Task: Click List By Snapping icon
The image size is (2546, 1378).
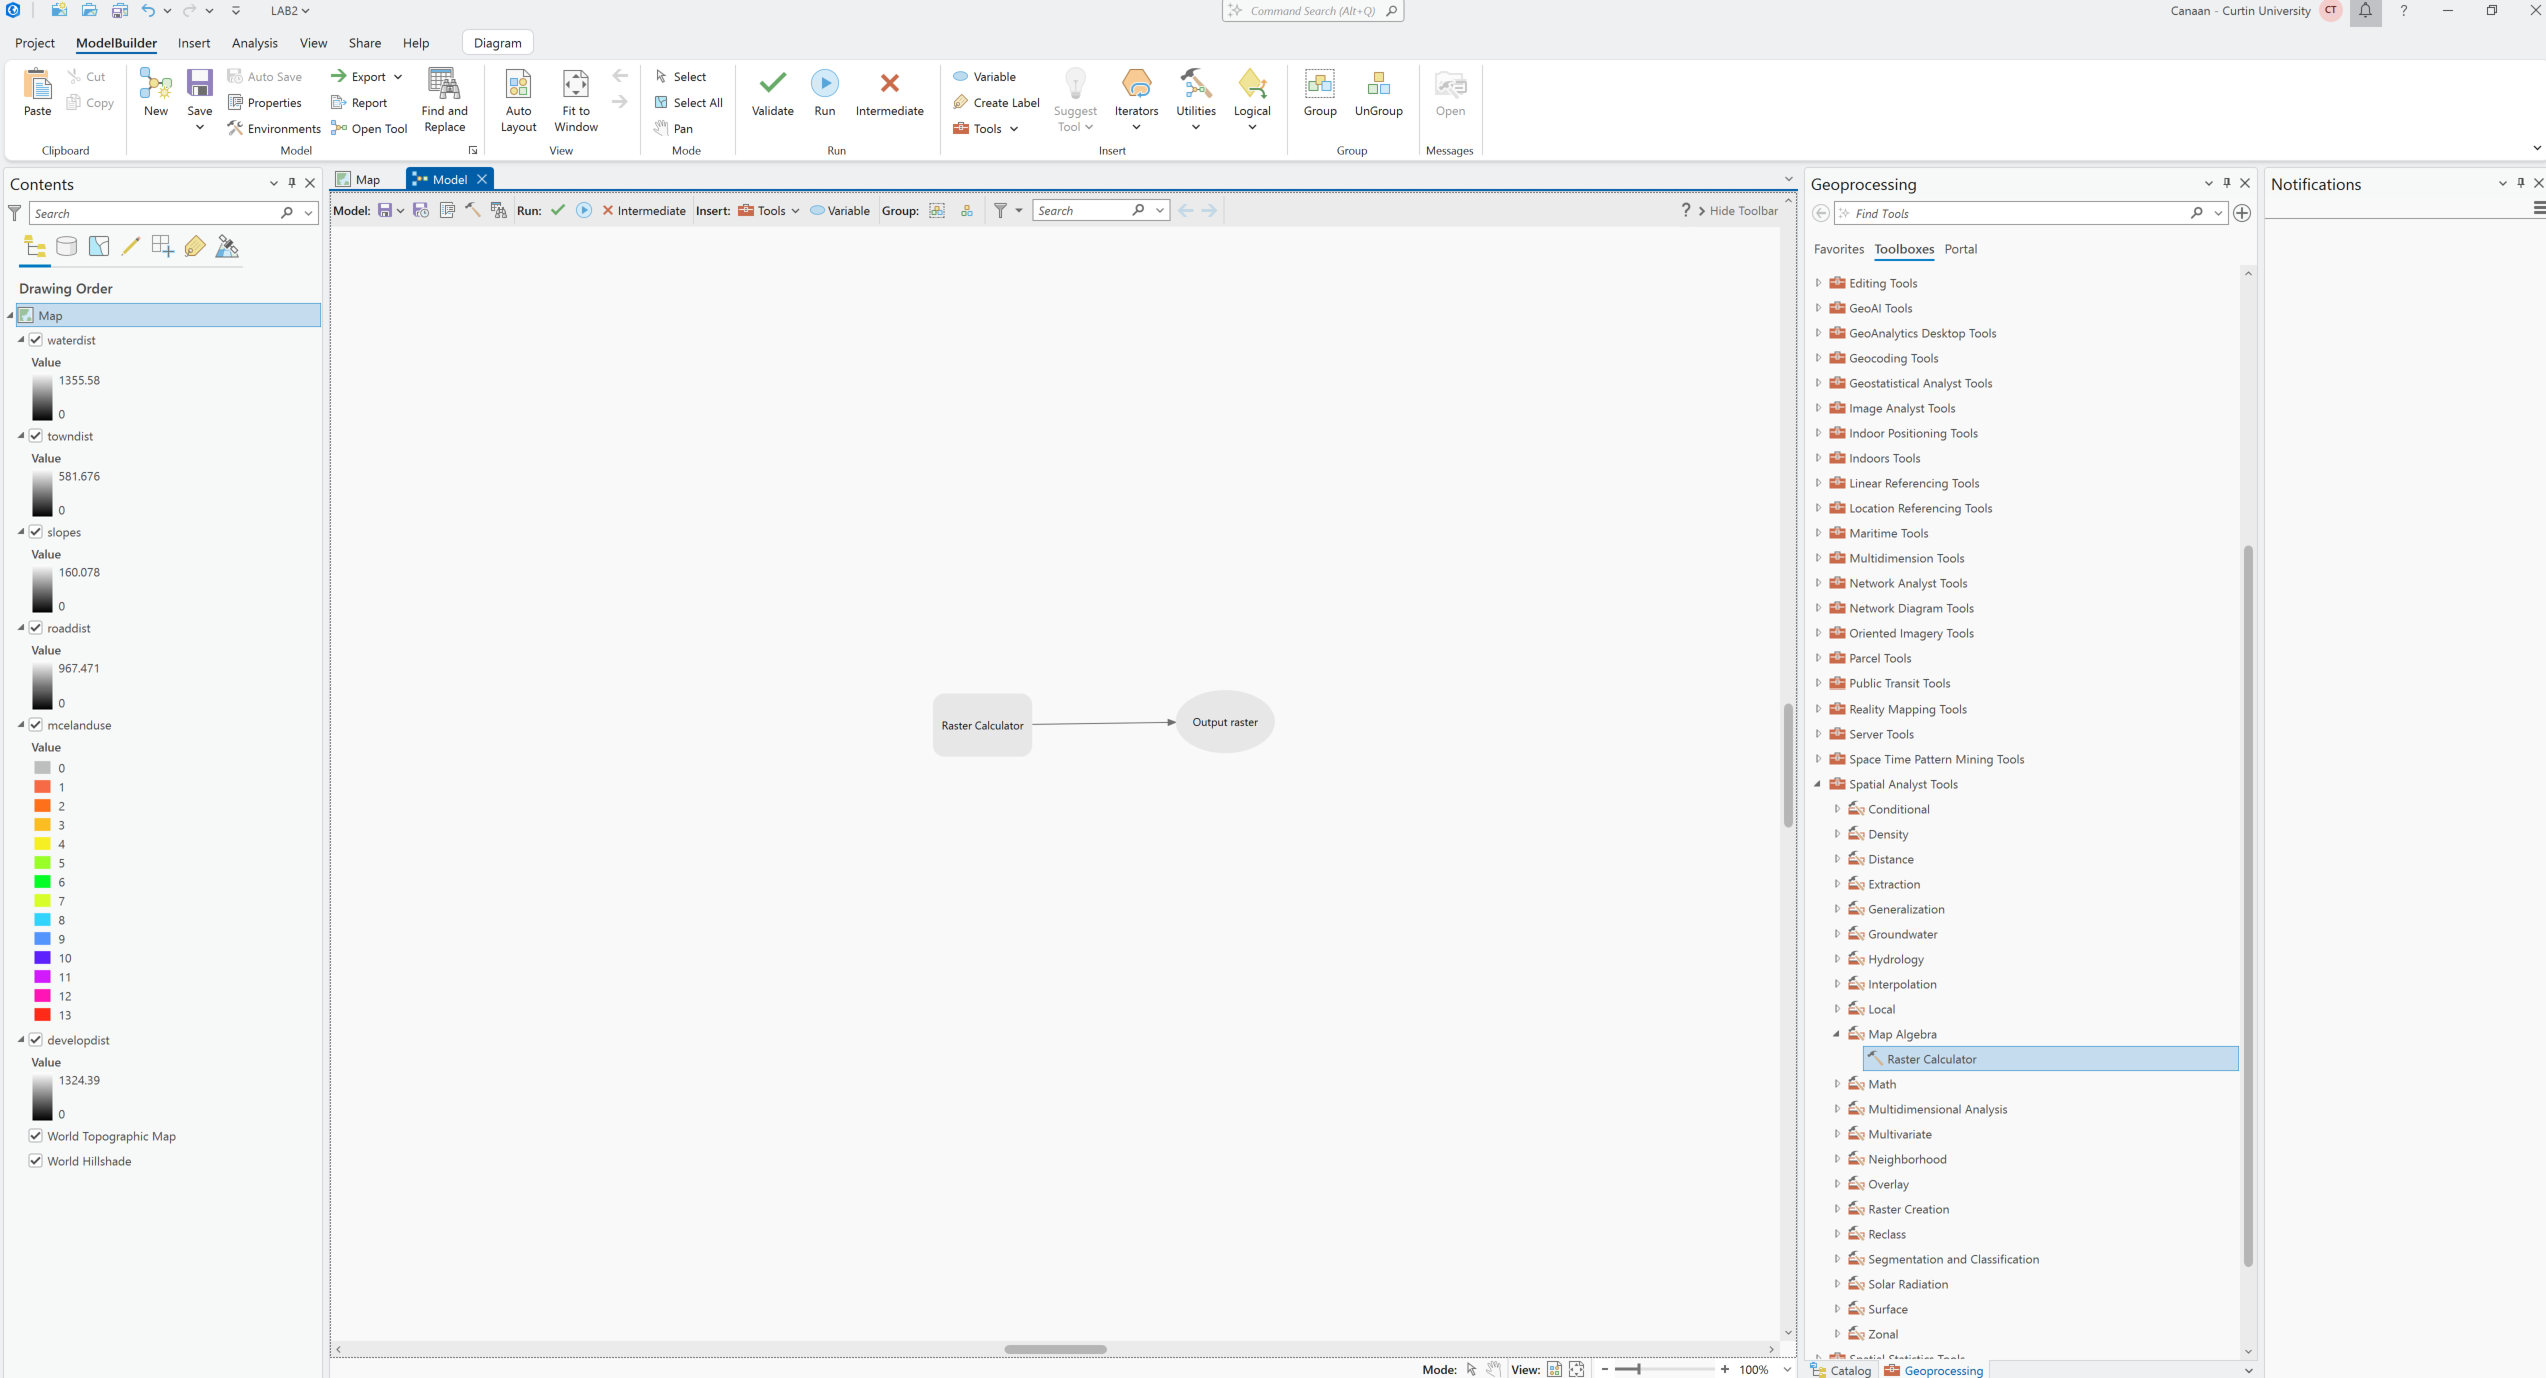Action: [x=163, y=246]
